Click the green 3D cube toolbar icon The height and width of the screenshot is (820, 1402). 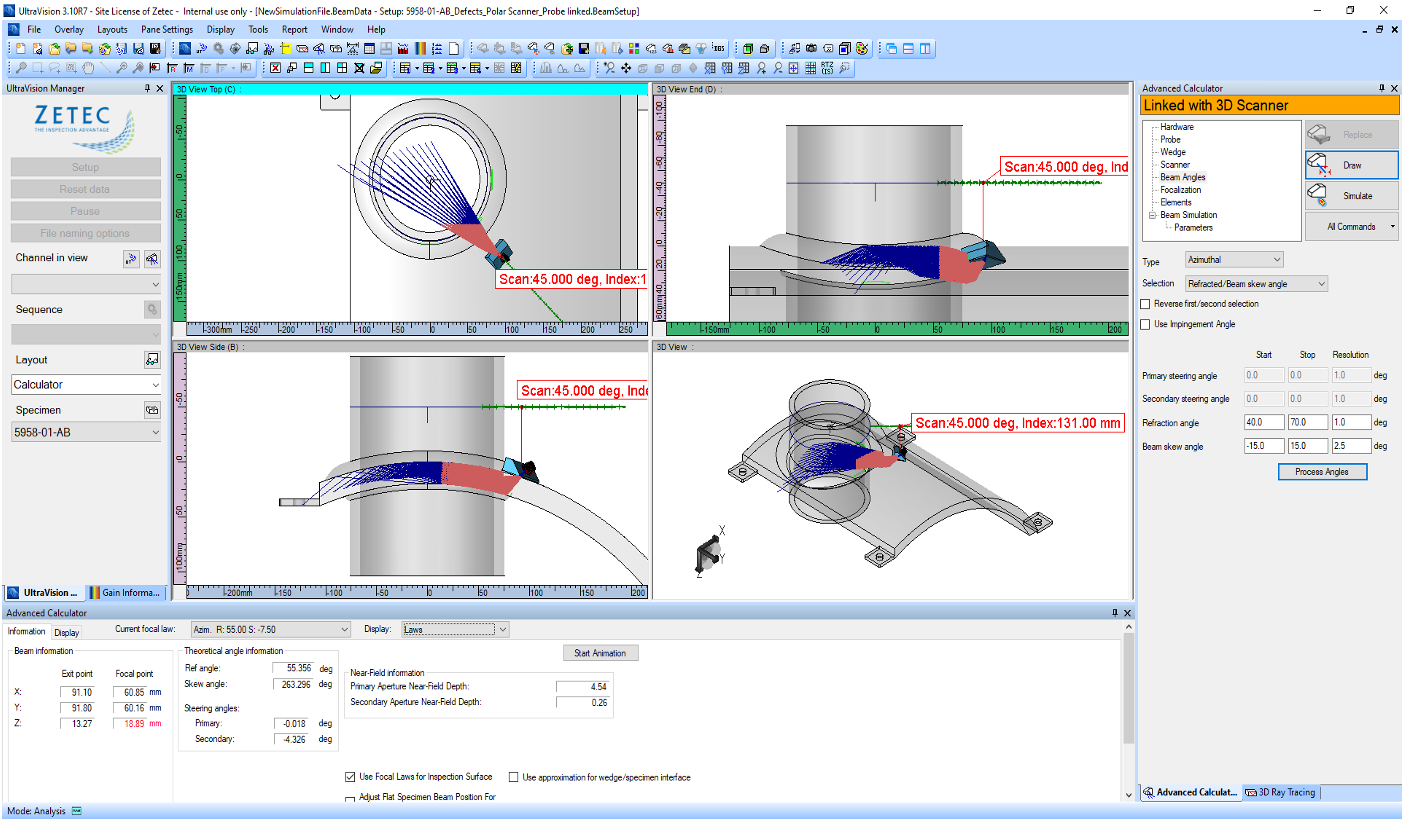[748, 48]
